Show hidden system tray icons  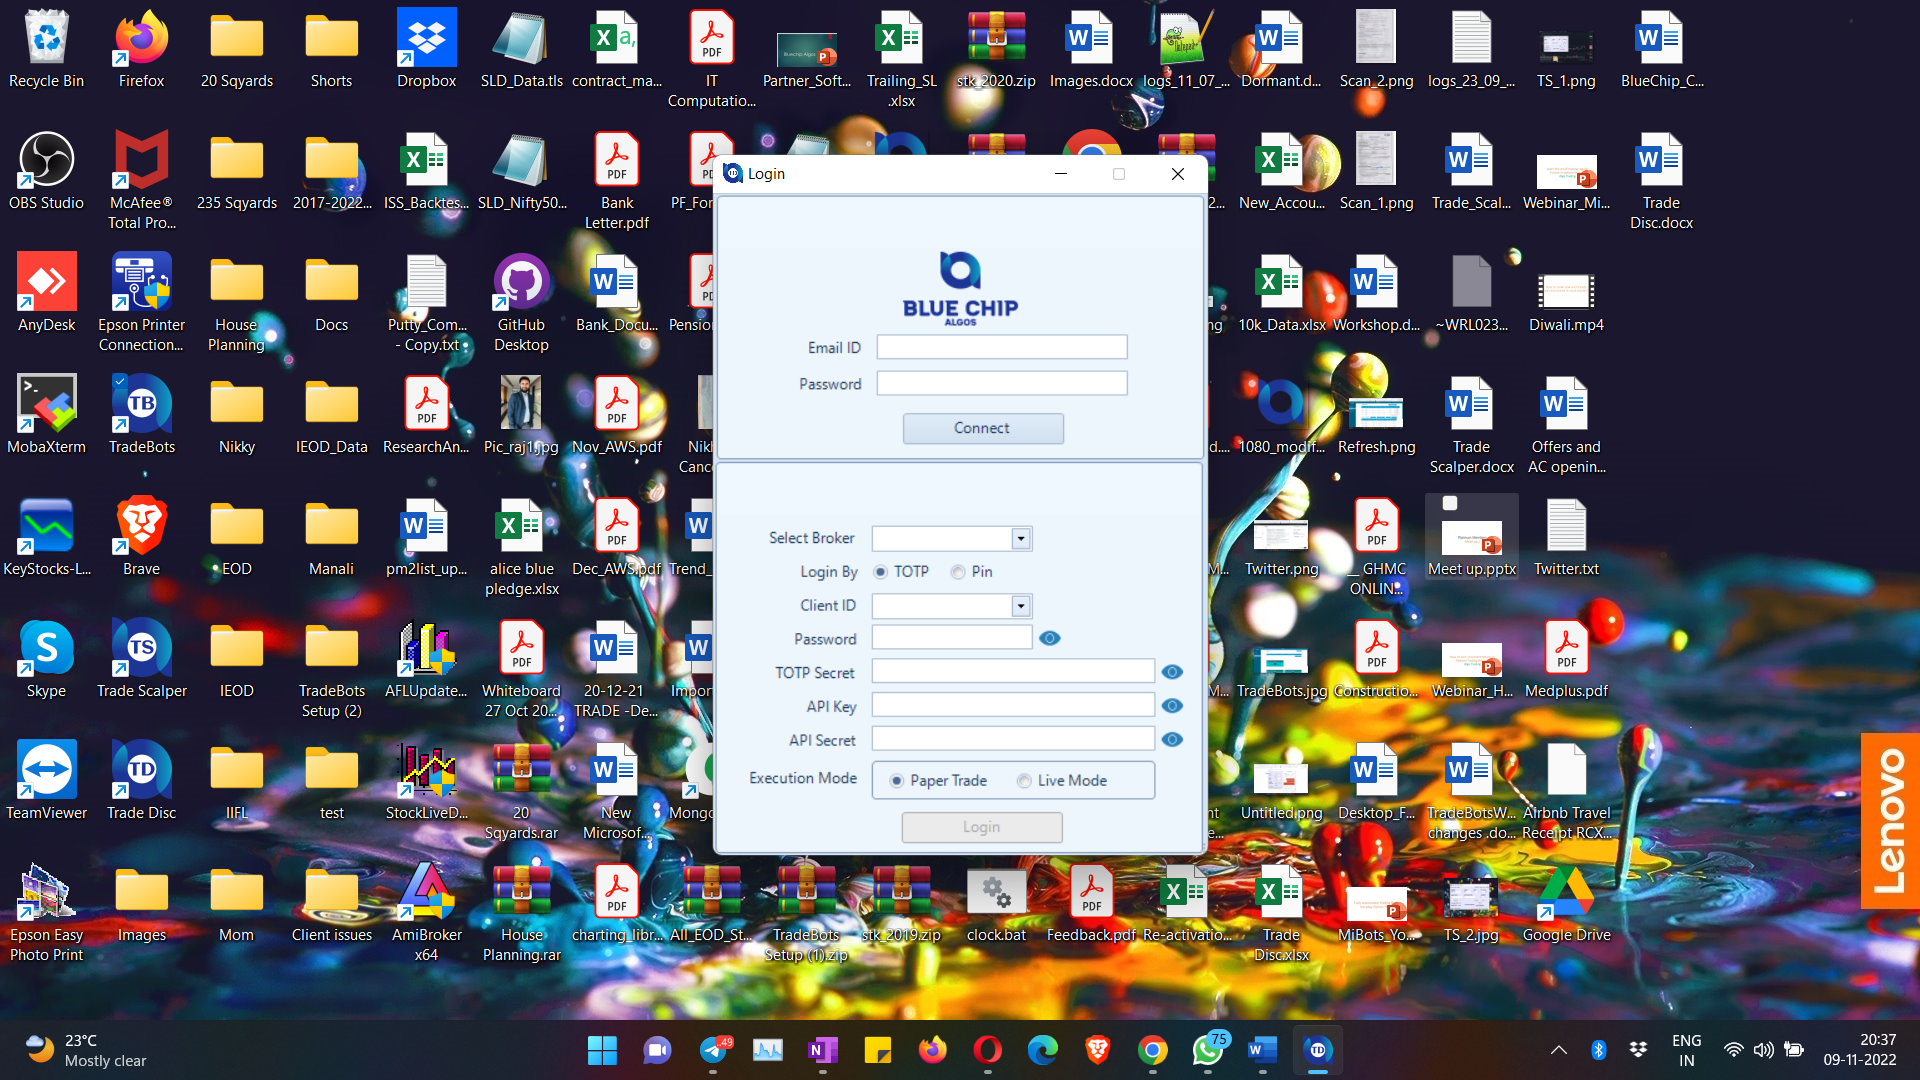1558,1050
